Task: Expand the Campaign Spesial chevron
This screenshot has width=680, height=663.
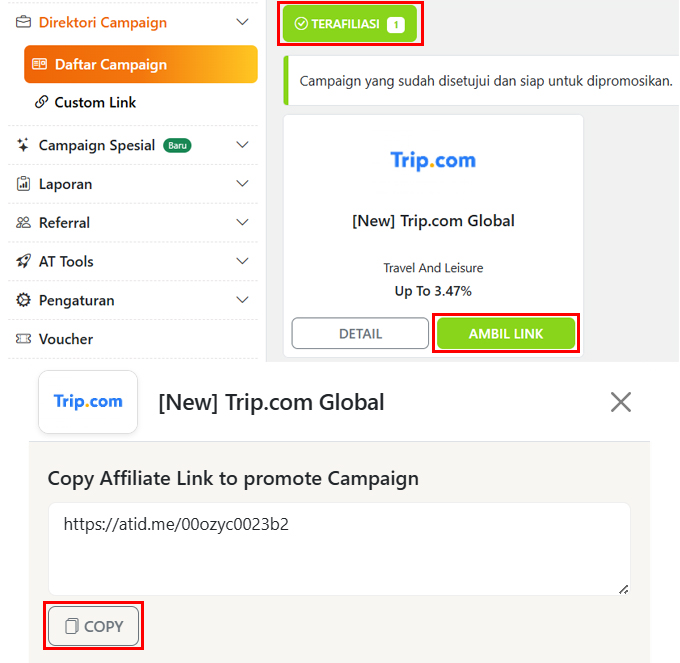Action: pyautogui.click(x=241, y=145)
